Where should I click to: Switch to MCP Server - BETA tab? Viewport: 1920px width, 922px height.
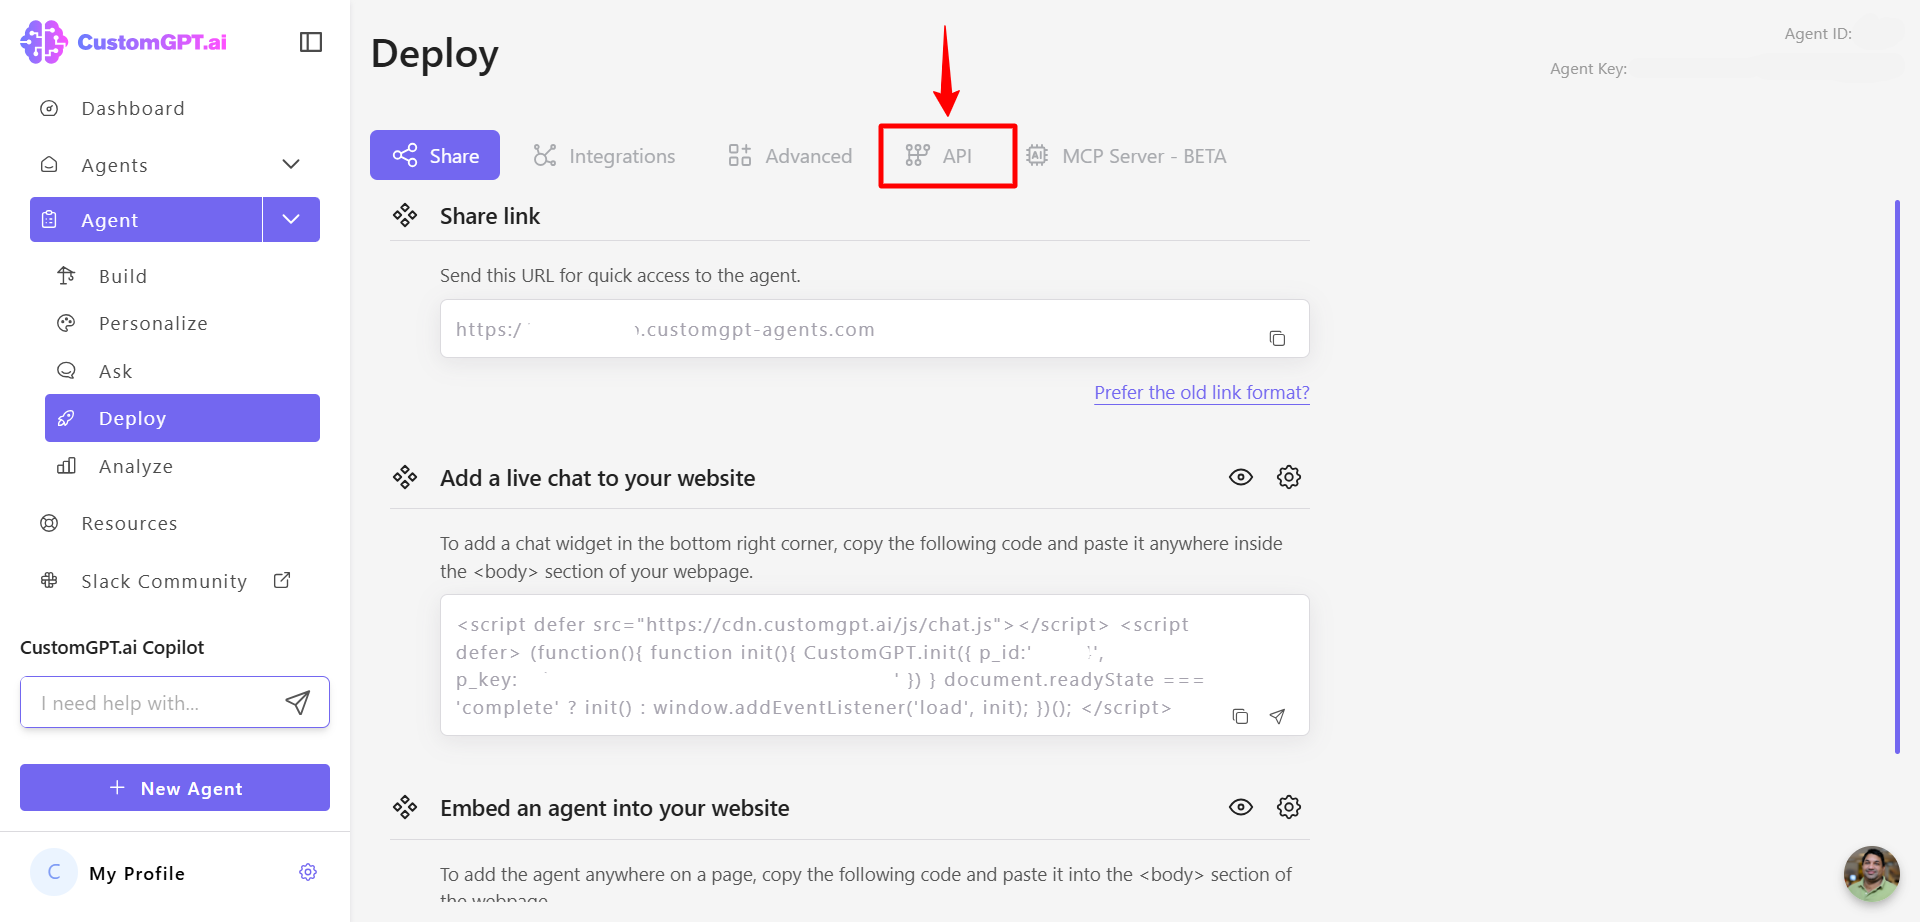coord(1126,156)
